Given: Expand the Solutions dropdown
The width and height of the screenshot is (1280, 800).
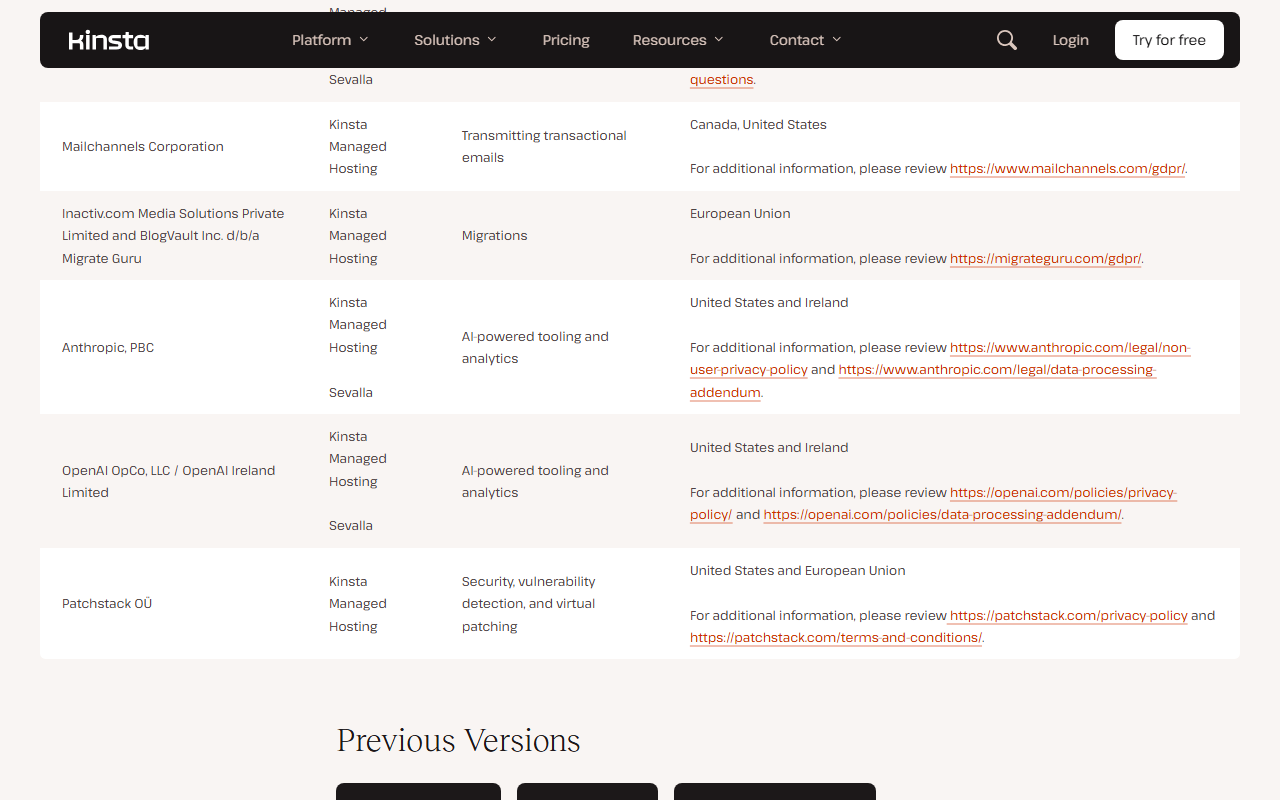Looking at the screenshot, I should (x=455, y=40).
